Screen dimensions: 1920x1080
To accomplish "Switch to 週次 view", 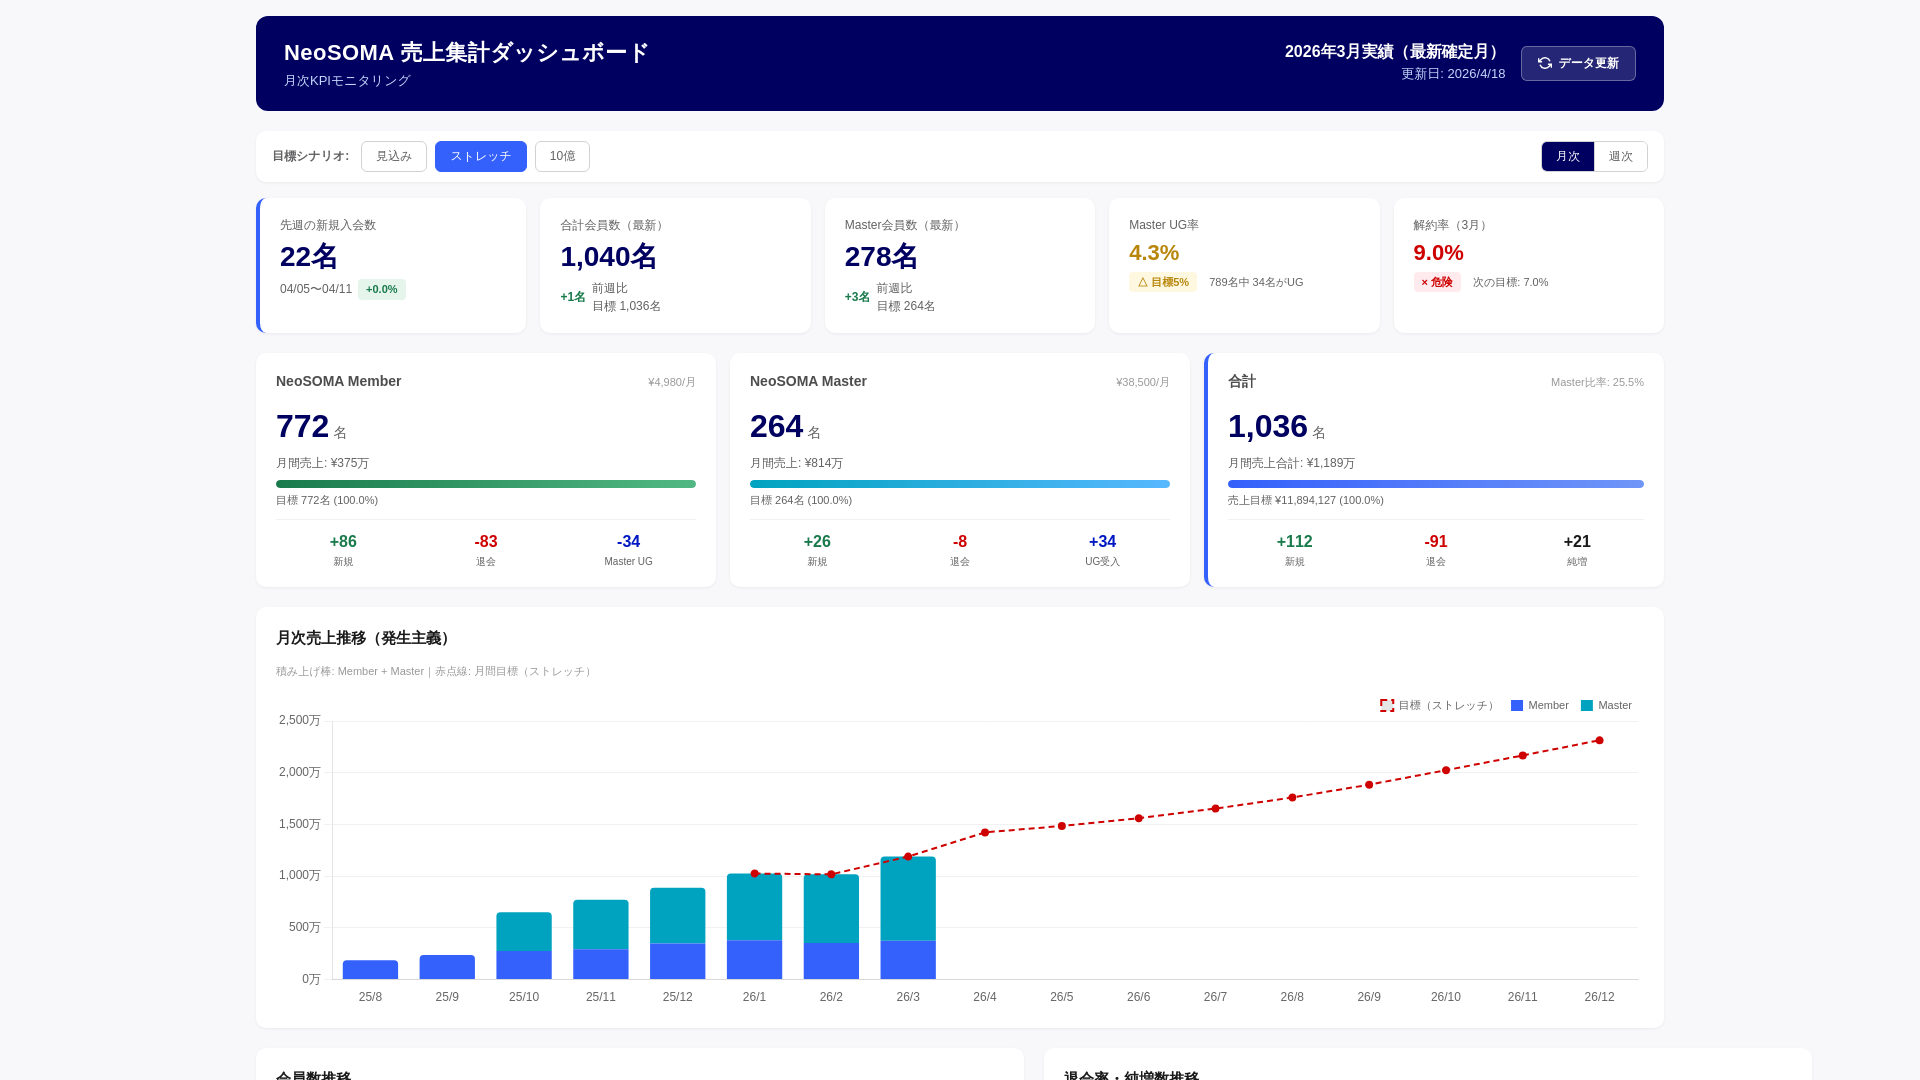I will tap(1620, 156).
